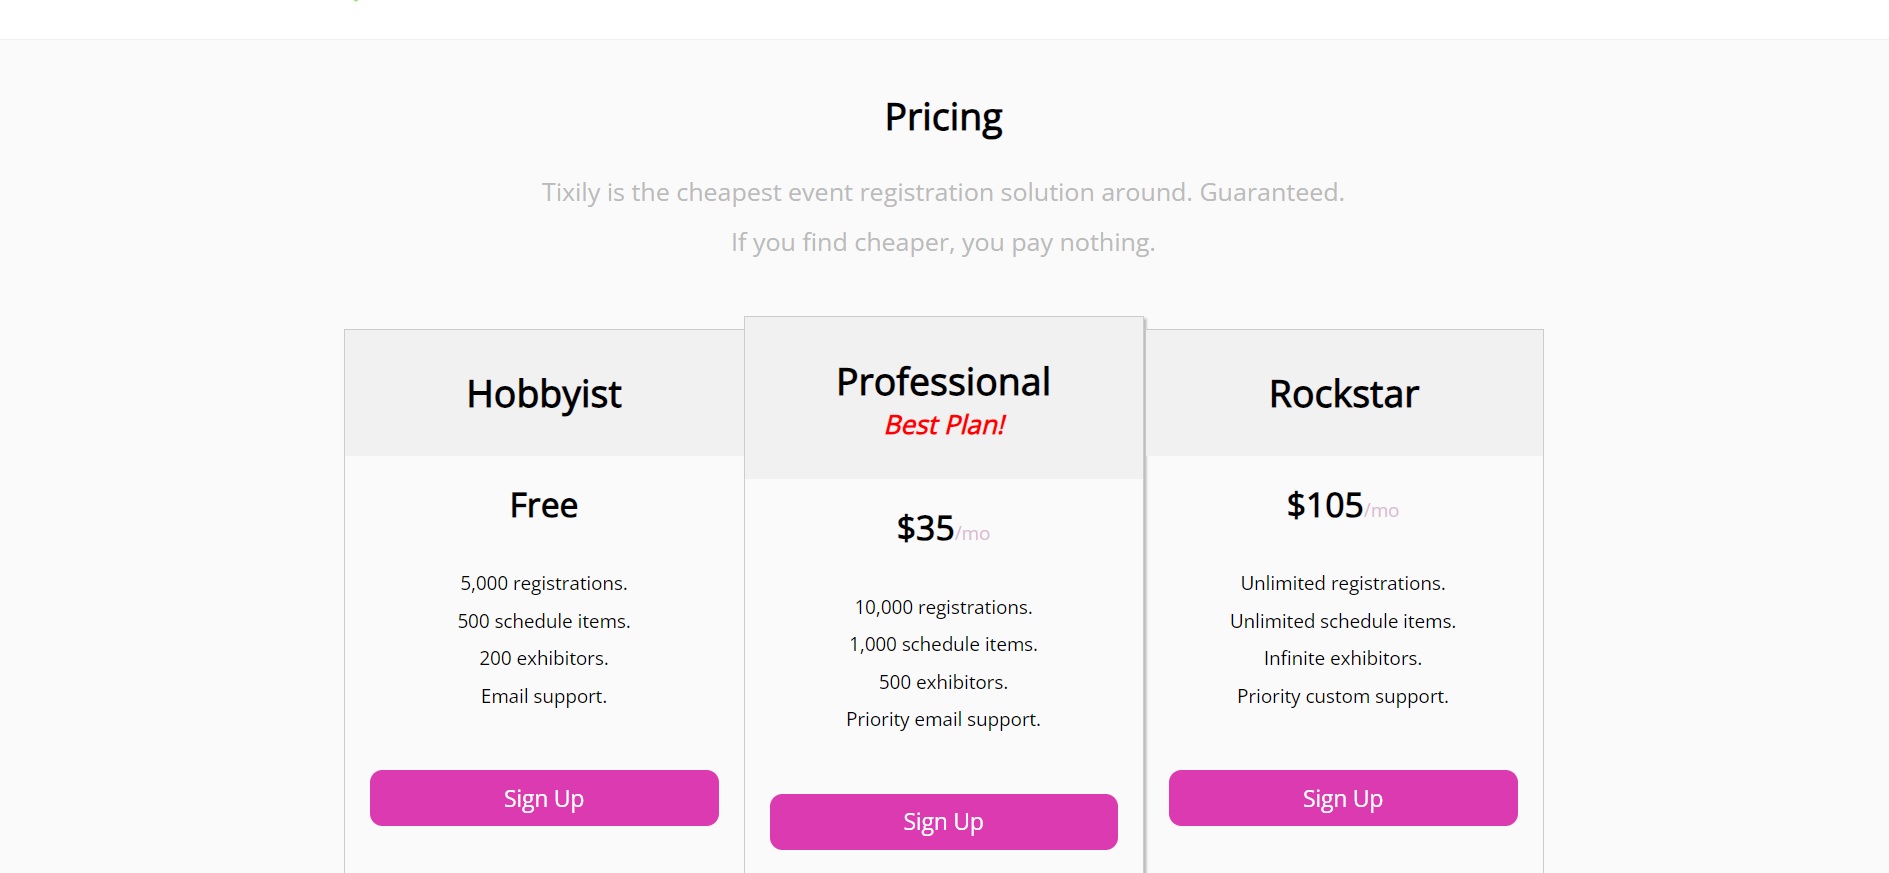Select the Hobbyist plan title
This screenshot has width=1889, height=873.
coord(544,394)
